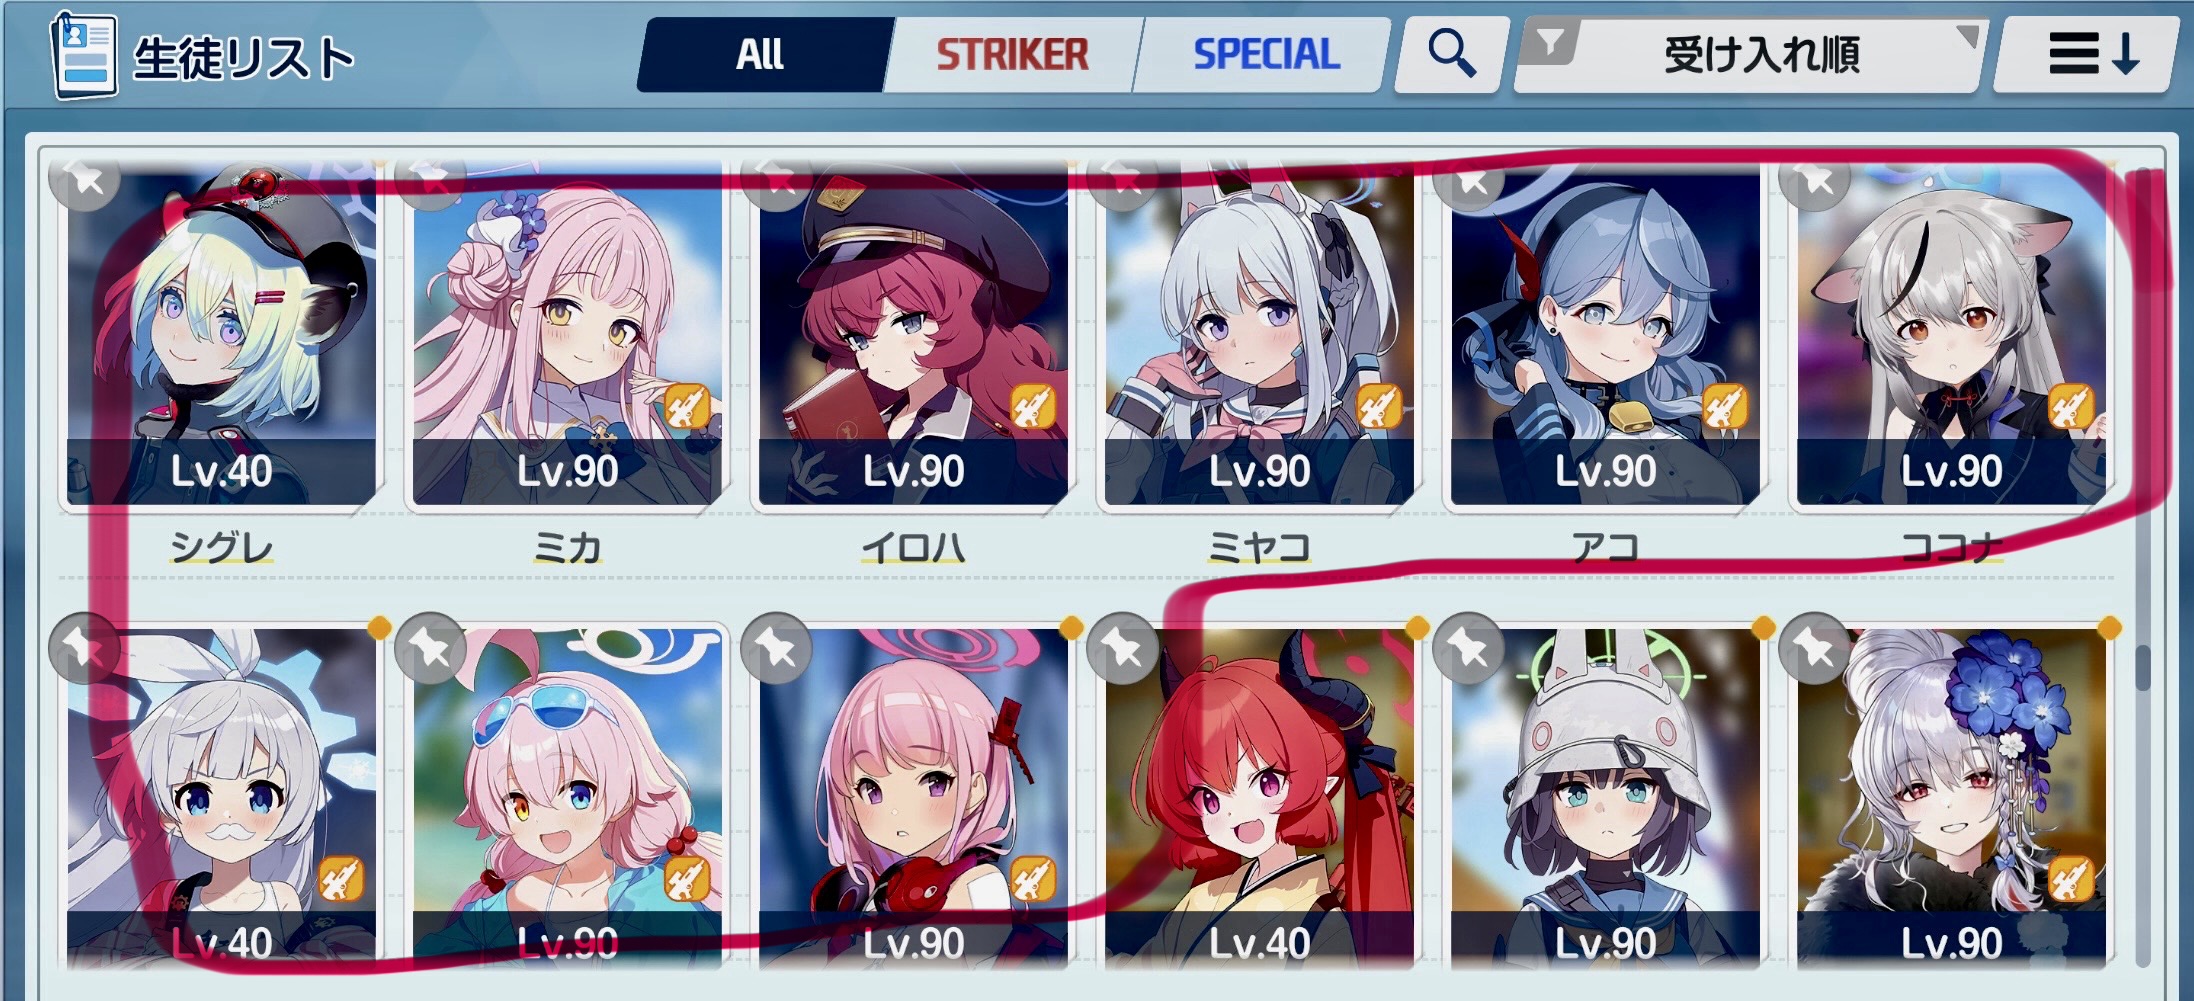Click the student list clipboard icon
Screen dimensions: 2194x1001
(x=84, y=56)
